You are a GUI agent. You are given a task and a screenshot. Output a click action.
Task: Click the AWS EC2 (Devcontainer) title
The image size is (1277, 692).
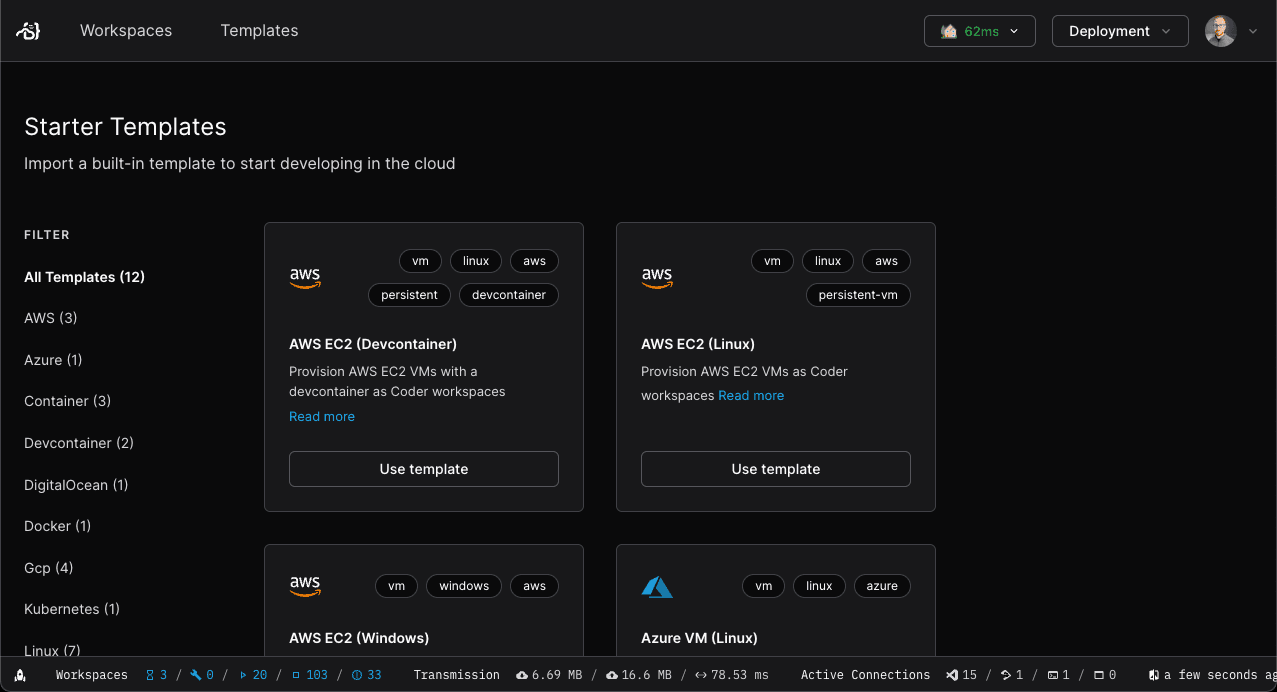click(x=373, y=344)
